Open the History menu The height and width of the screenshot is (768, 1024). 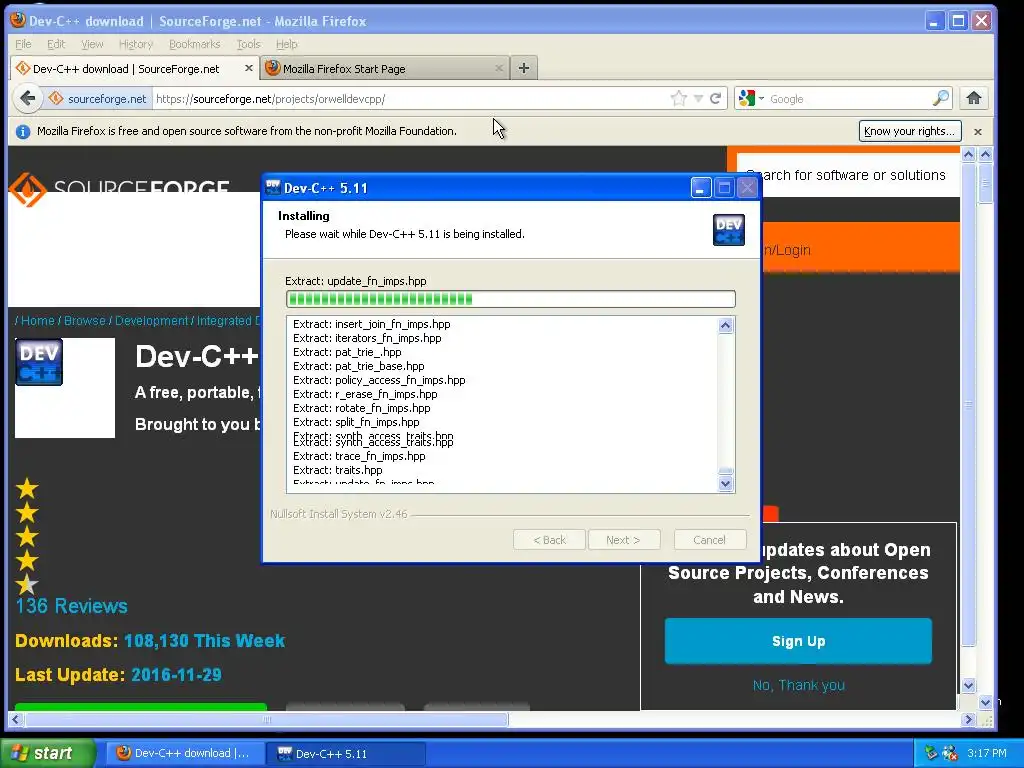[136, 44]
